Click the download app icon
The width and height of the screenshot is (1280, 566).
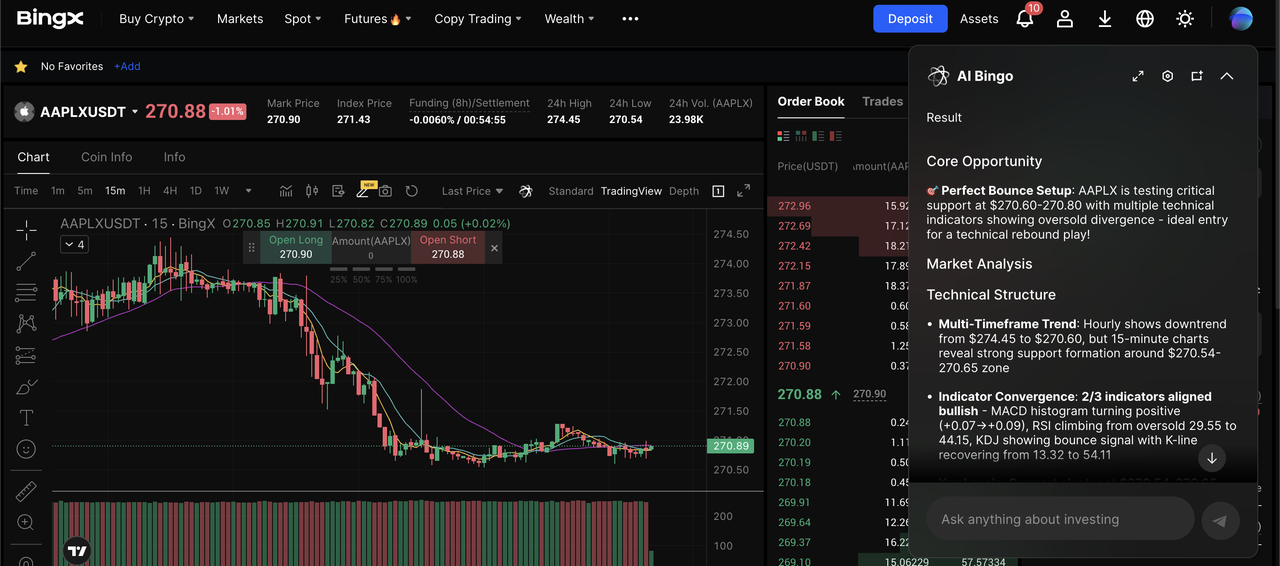1105,19
